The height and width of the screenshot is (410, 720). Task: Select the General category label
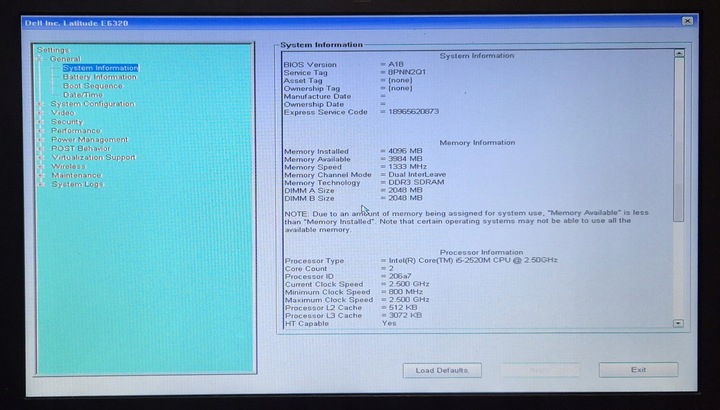[65, 59]
